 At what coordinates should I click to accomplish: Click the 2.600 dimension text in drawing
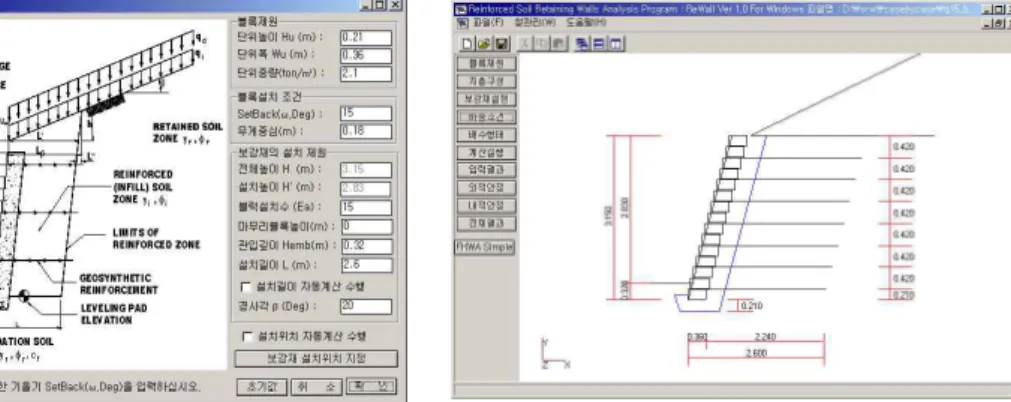click(756, 354)
